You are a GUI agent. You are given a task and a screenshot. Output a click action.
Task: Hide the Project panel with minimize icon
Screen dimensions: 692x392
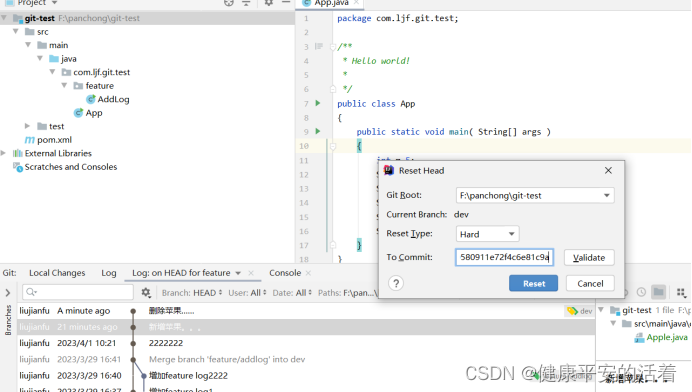[x=286, y=3]
